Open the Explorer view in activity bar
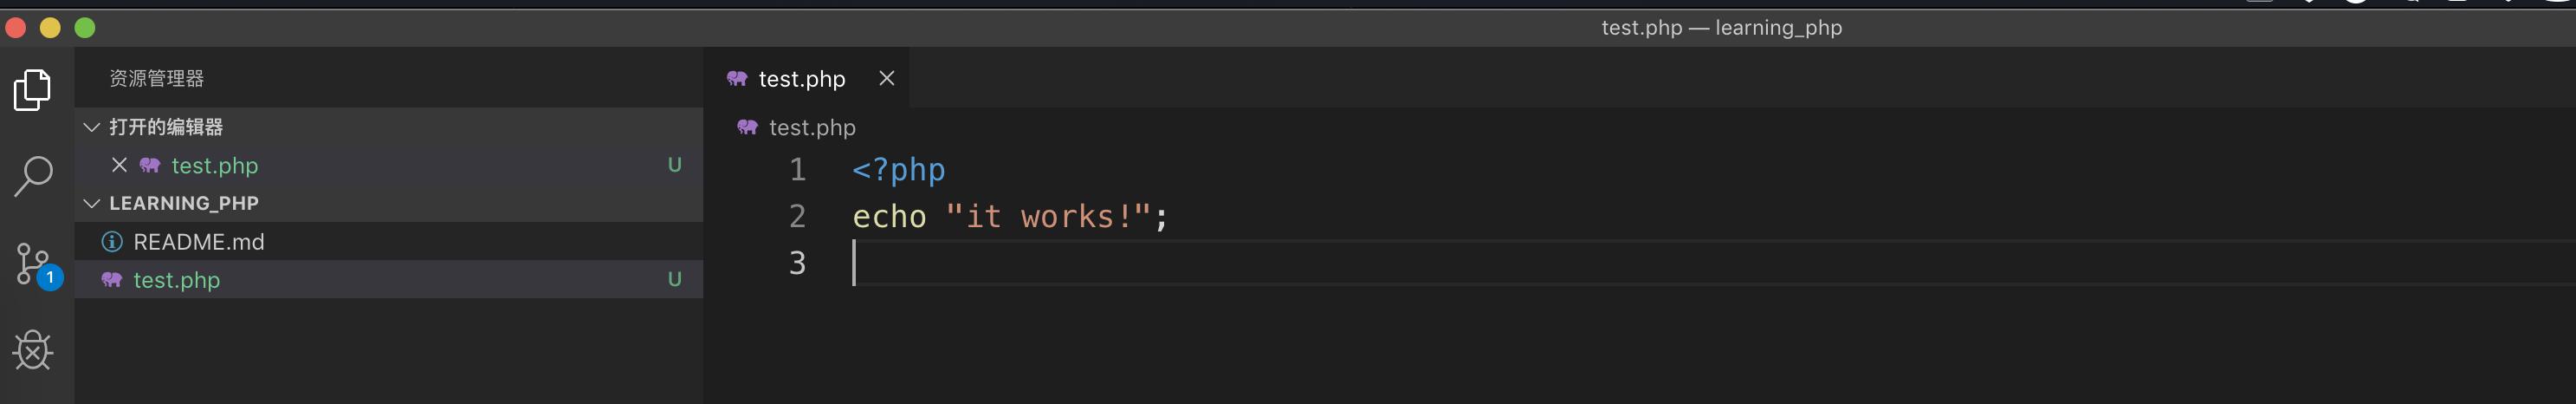 (33, 90)
